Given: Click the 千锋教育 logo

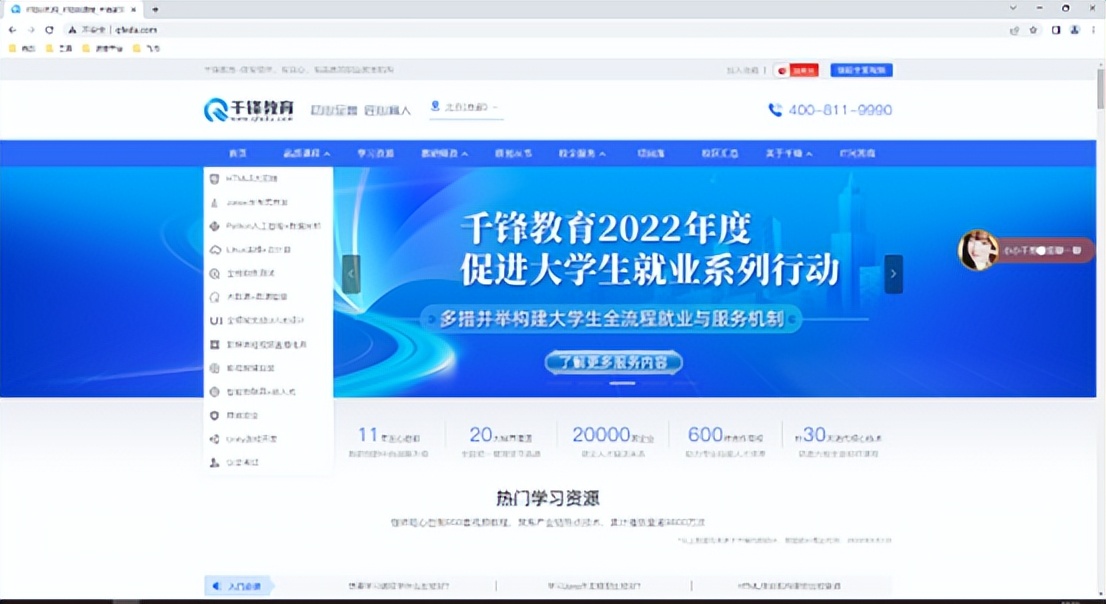Looking at the screenshot, I should 248,110.
